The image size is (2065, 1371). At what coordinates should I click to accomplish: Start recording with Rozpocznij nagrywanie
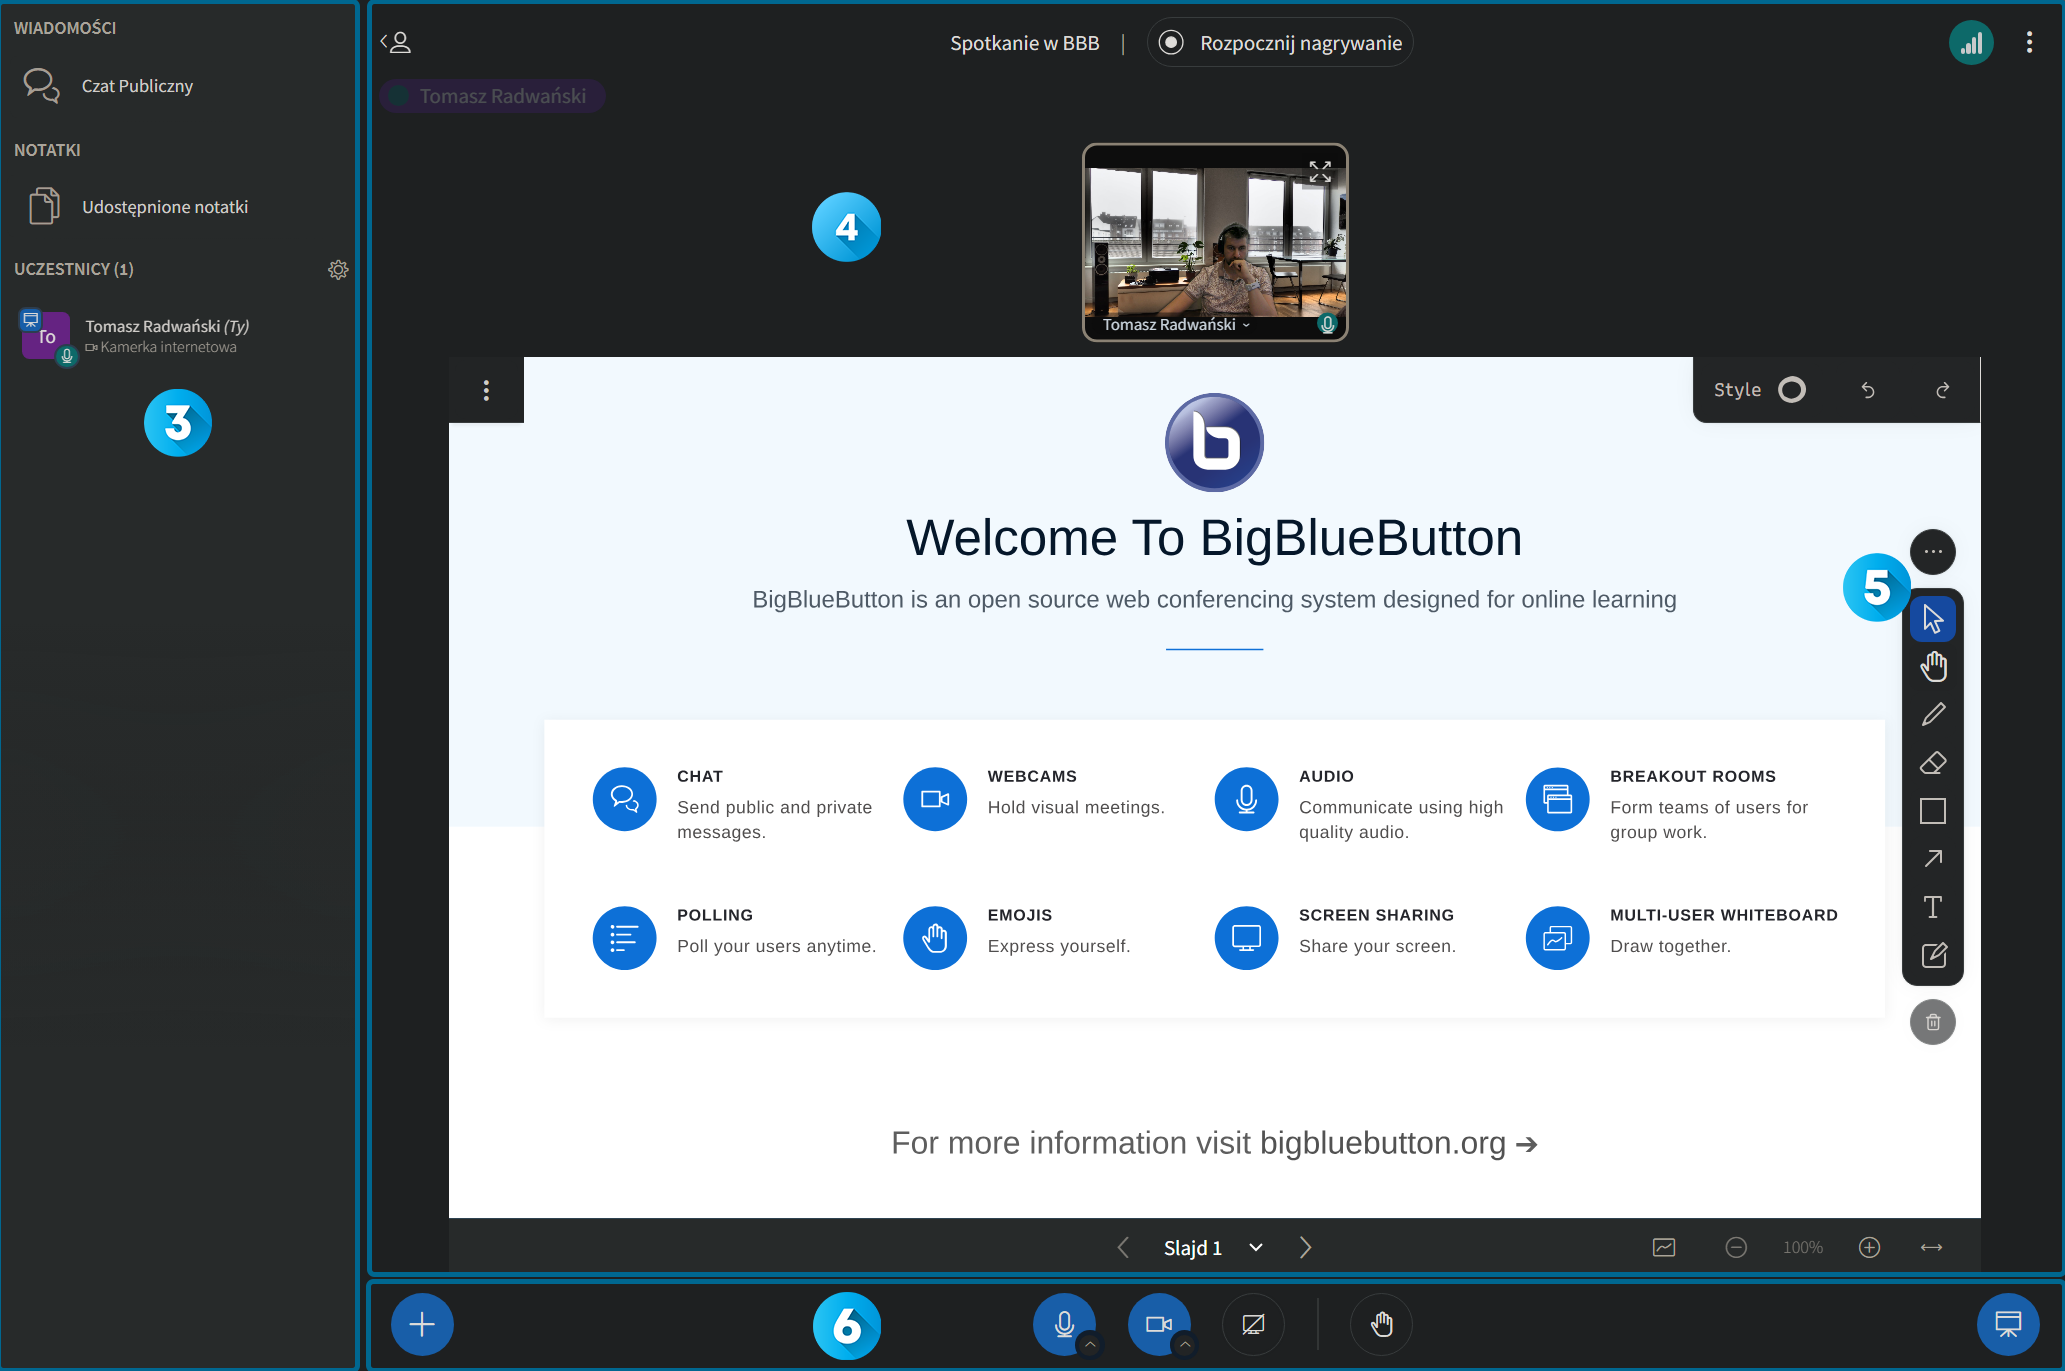tap(1280, 43)
